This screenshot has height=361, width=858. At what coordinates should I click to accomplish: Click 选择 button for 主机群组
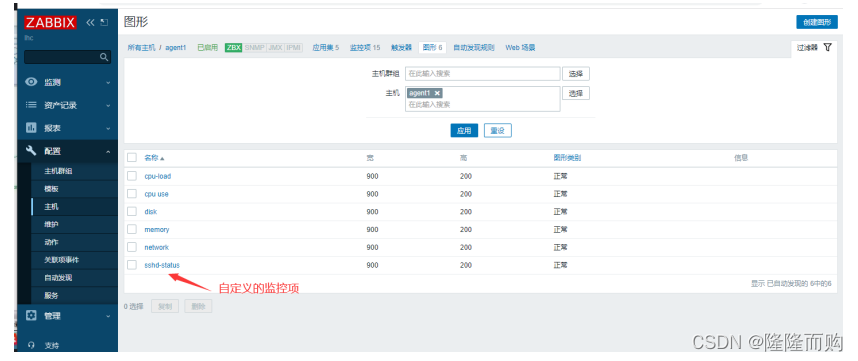(576, 73)
